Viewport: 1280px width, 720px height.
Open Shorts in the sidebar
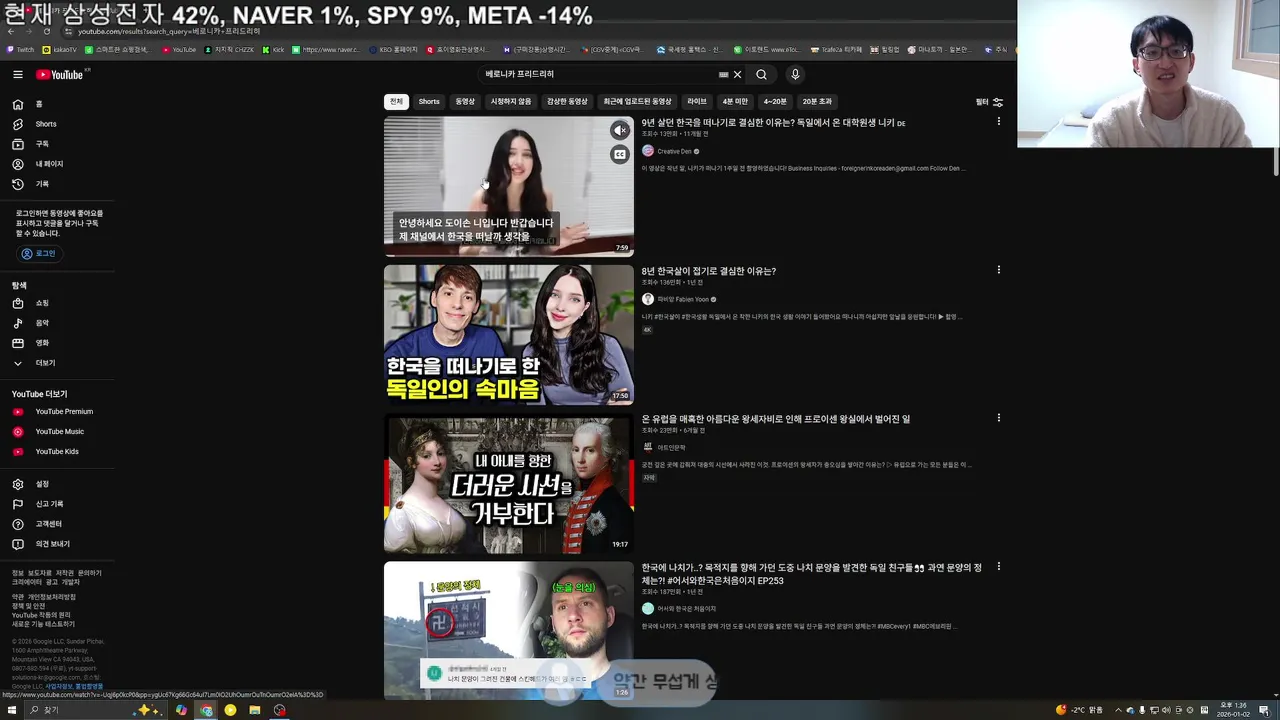57,124
